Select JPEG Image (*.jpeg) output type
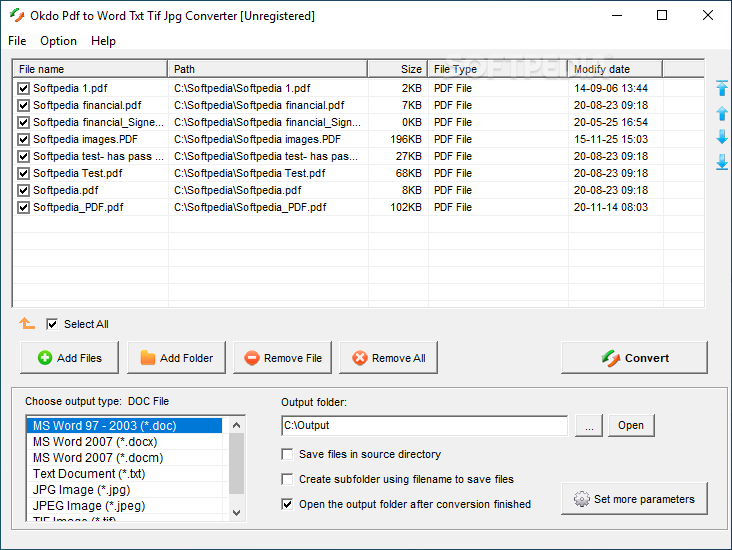This screenshot has width=732, height=550. click(x=124, y=506)
